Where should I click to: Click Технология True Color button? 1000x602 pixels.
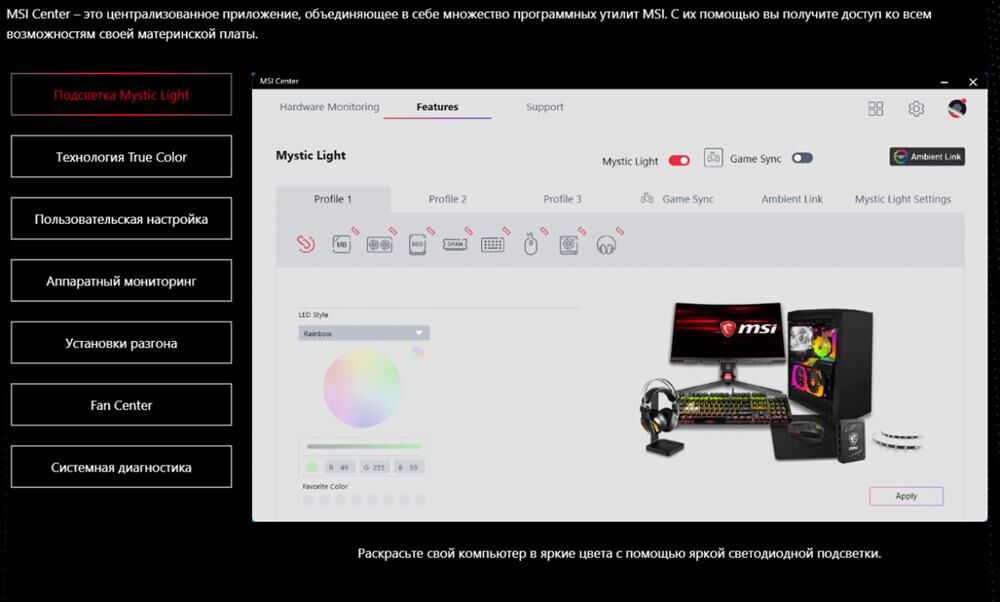[121, 156]
